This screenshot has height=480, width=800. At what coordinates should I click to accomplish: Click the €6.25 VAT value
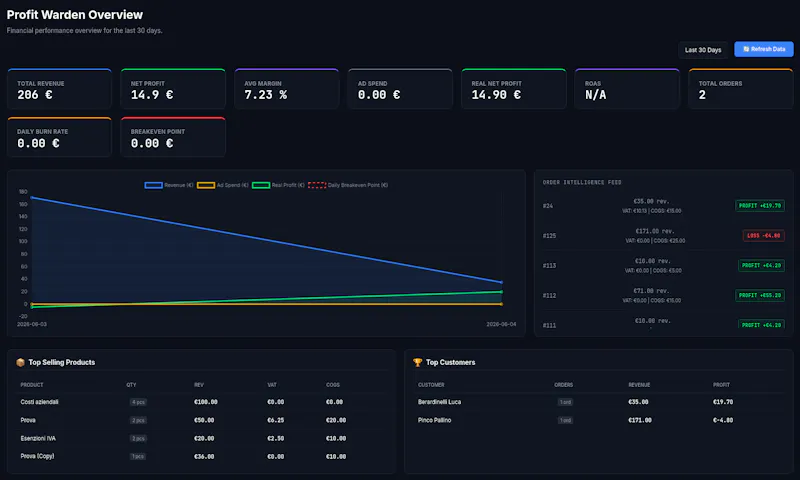(x=276, y=420)
